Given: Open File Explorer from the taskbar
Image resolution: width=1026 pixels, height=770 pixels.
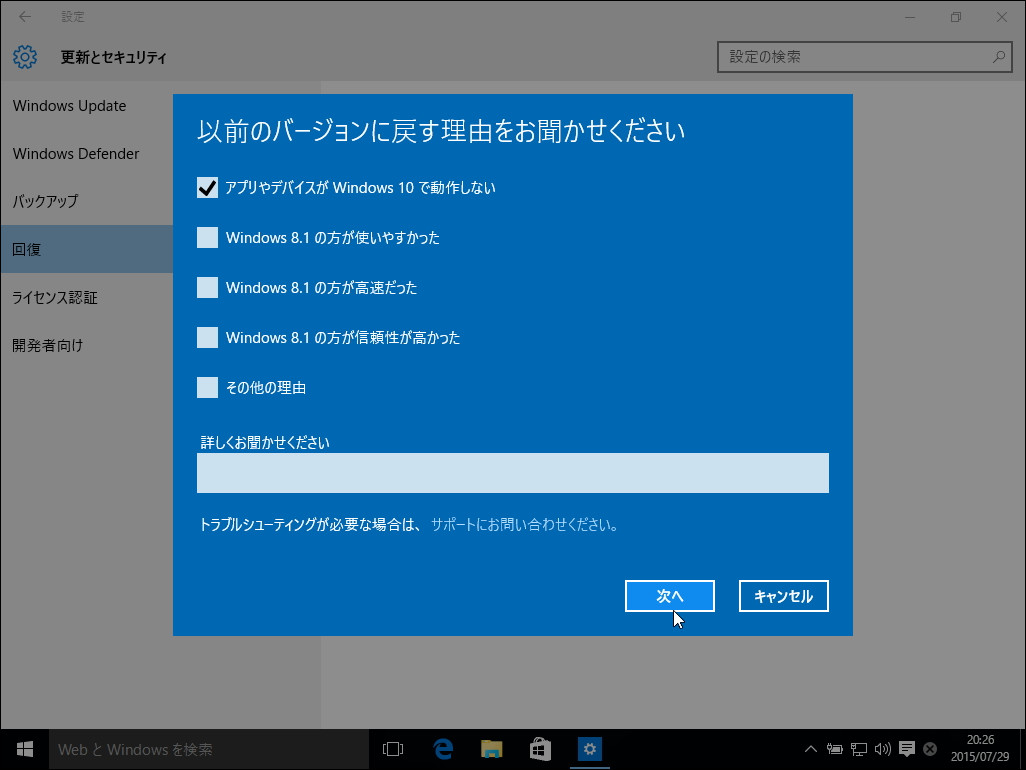Looking at the screenshot, I should 491,748.
